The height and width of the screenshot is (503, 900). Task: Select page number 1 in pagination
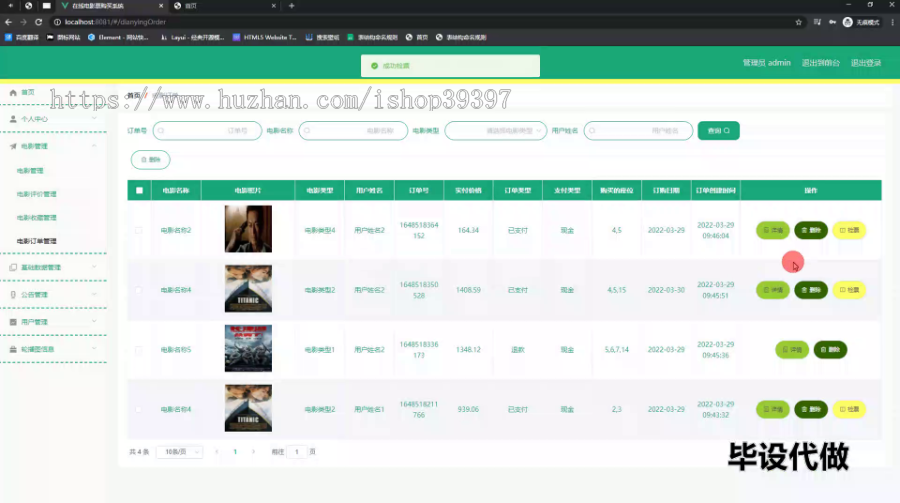(x=235, y=452)
